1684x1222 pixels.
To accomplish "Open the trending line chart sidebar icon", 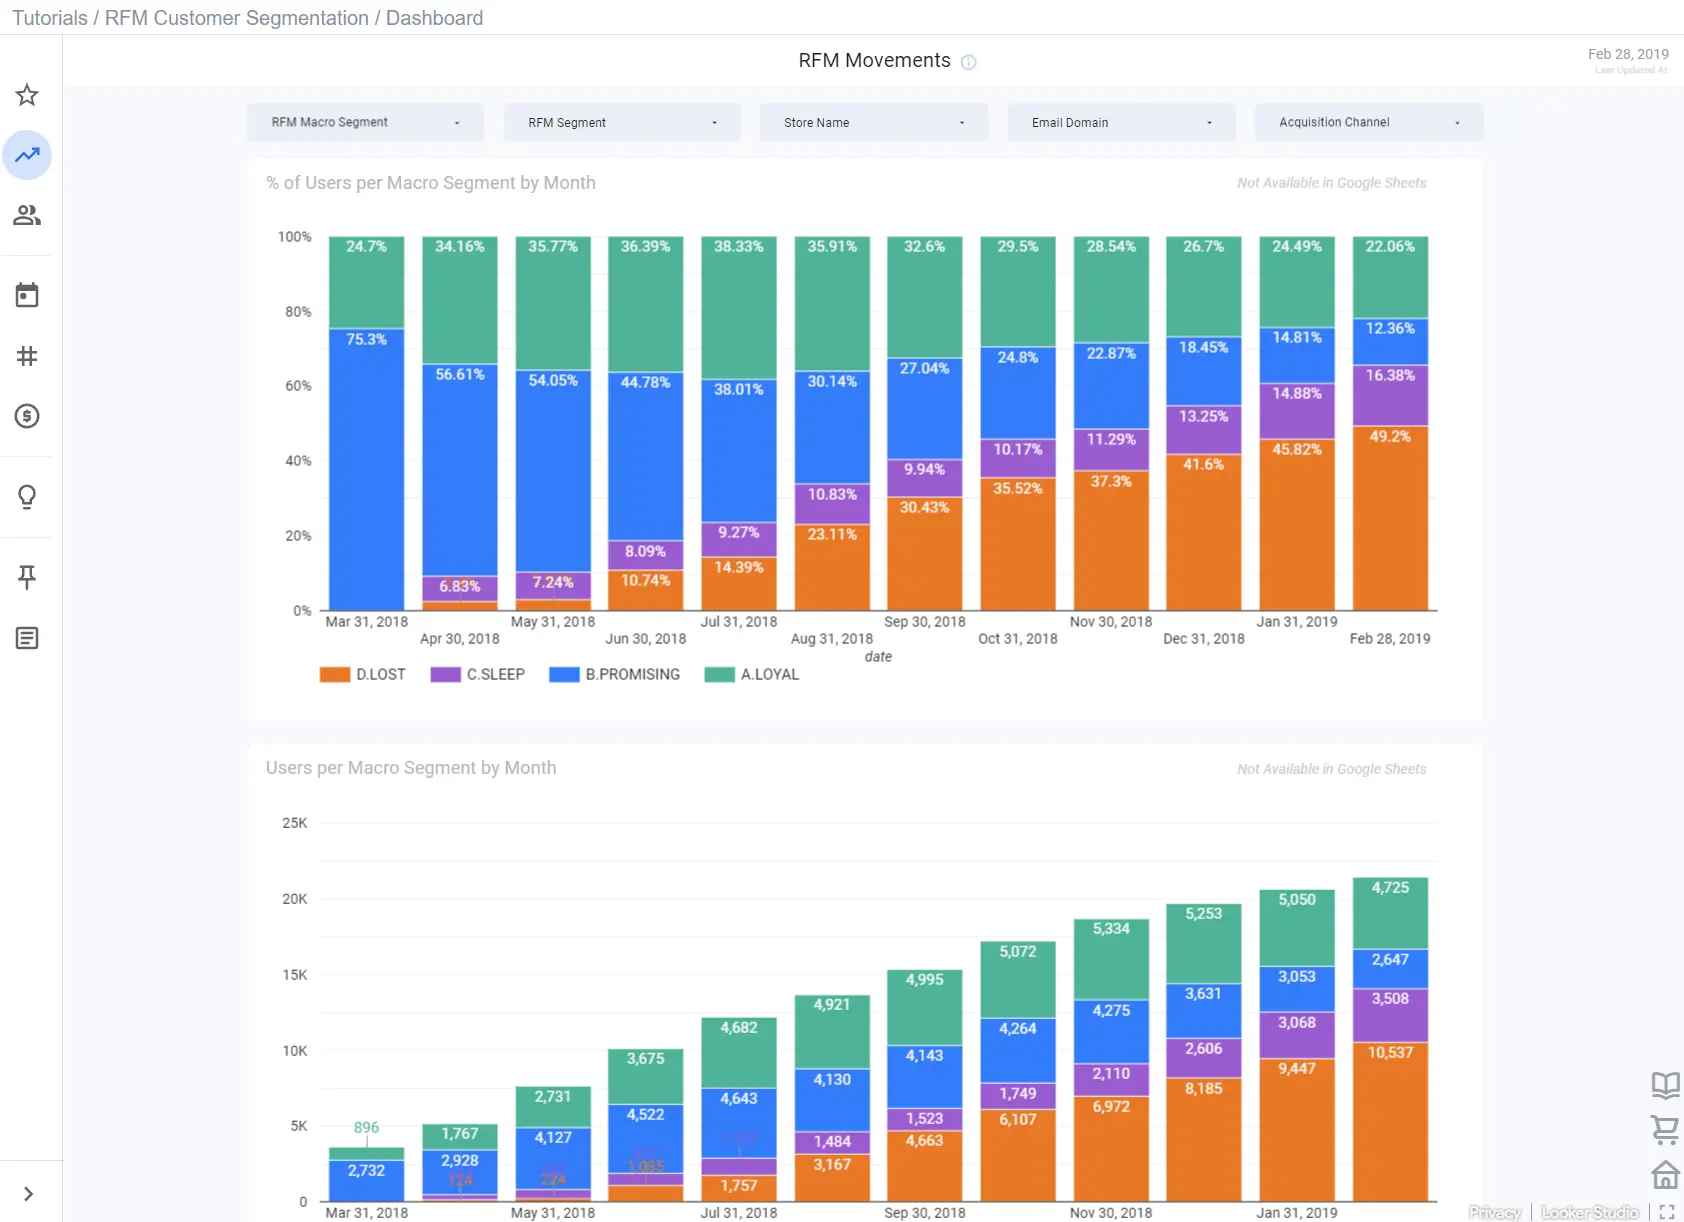I will click(27, 155).
